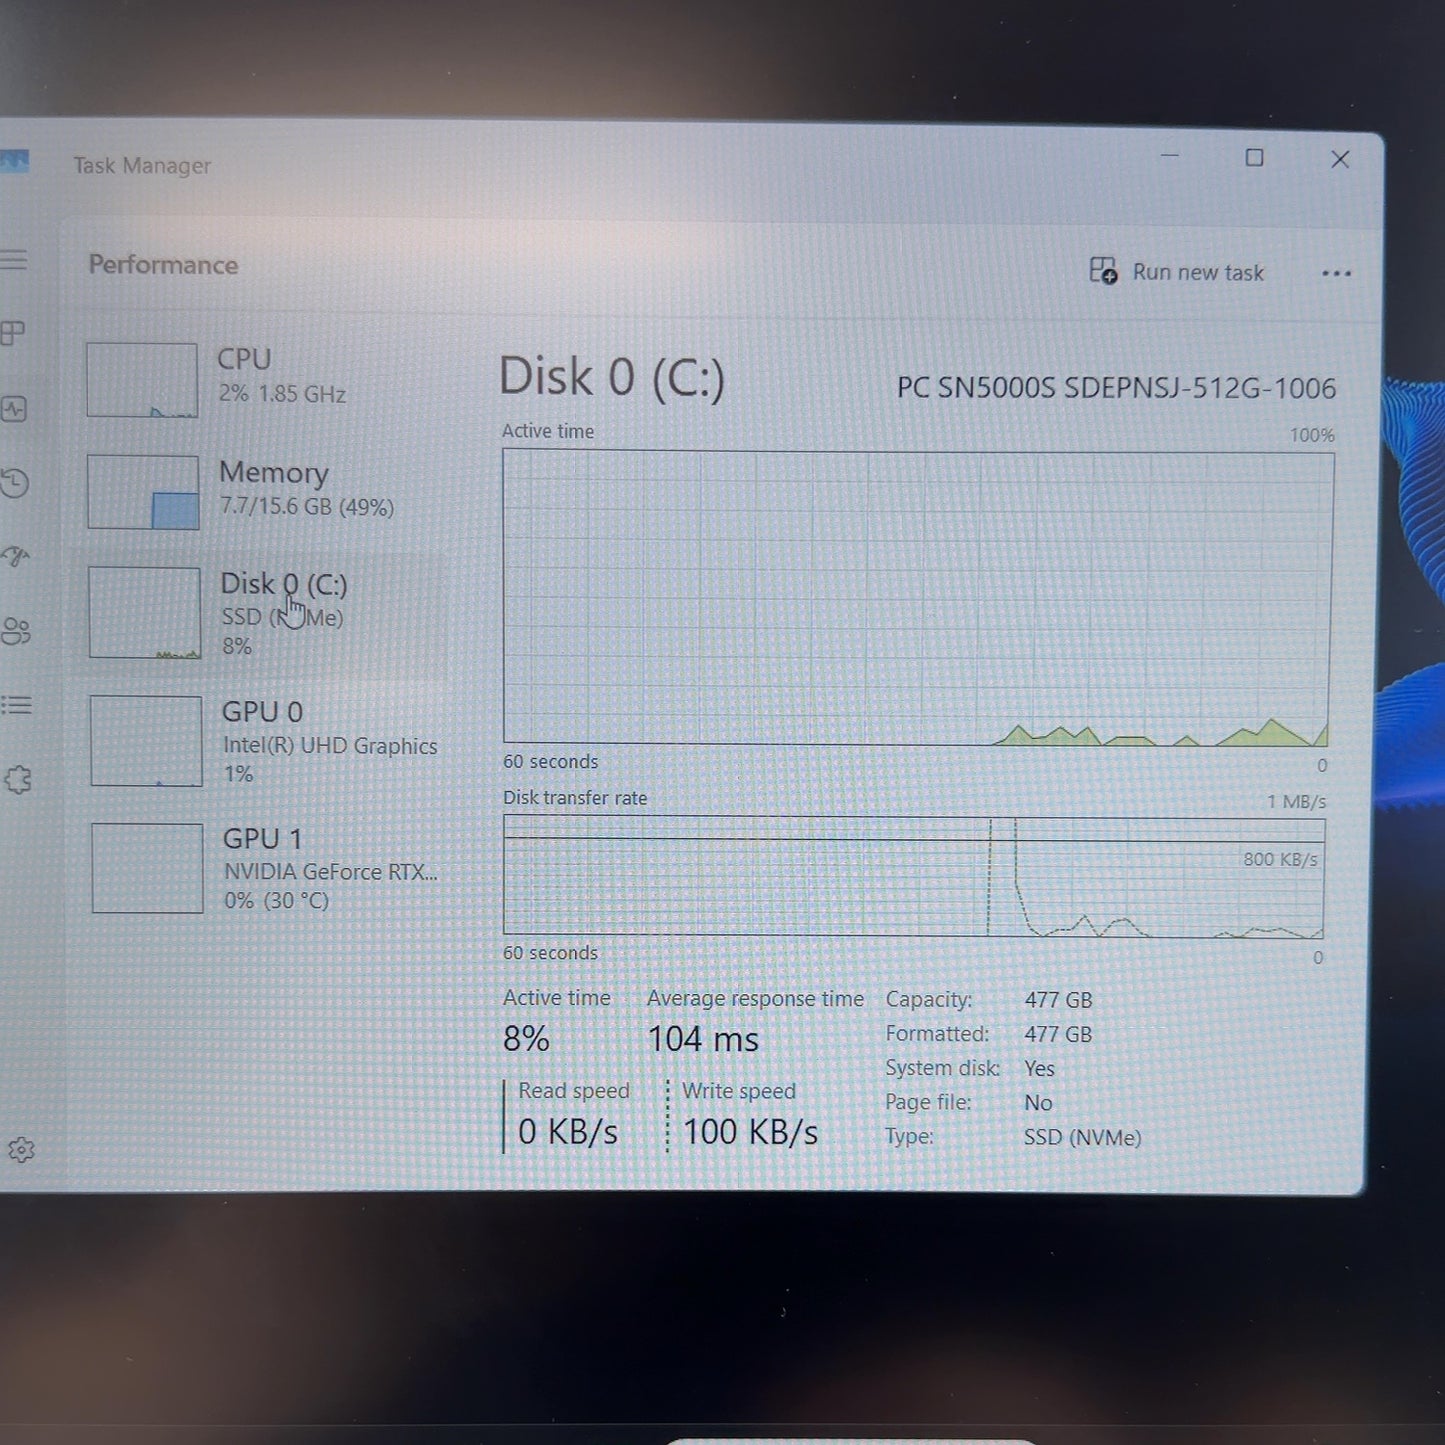Select GPU 1 NVIDIA GeForce RTX entry
This screenshot has height=1445, width=1445.
pyautogui.click(x=265, y=868)
